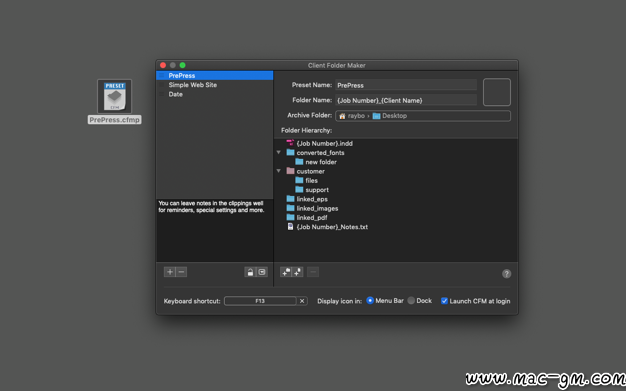Click the Preset Name field
The image size is (626, 391).
[406, 85]
